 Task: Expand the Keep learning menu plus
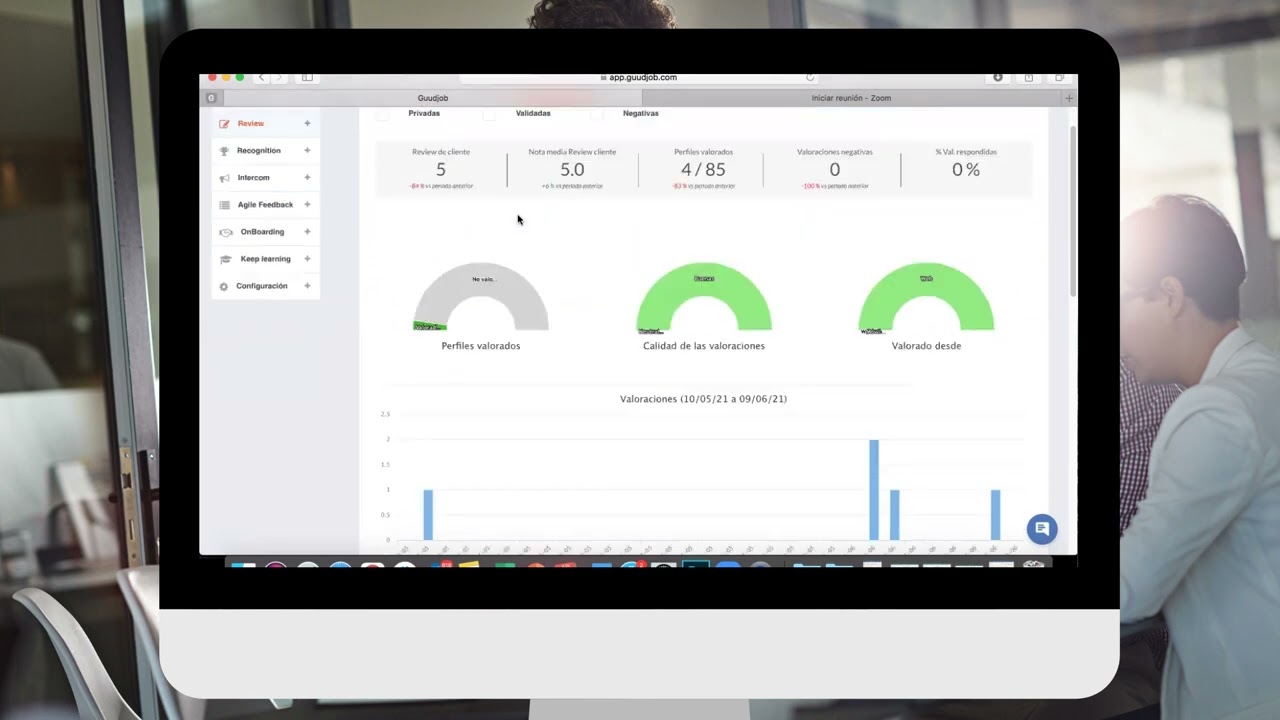coord(307,259)
